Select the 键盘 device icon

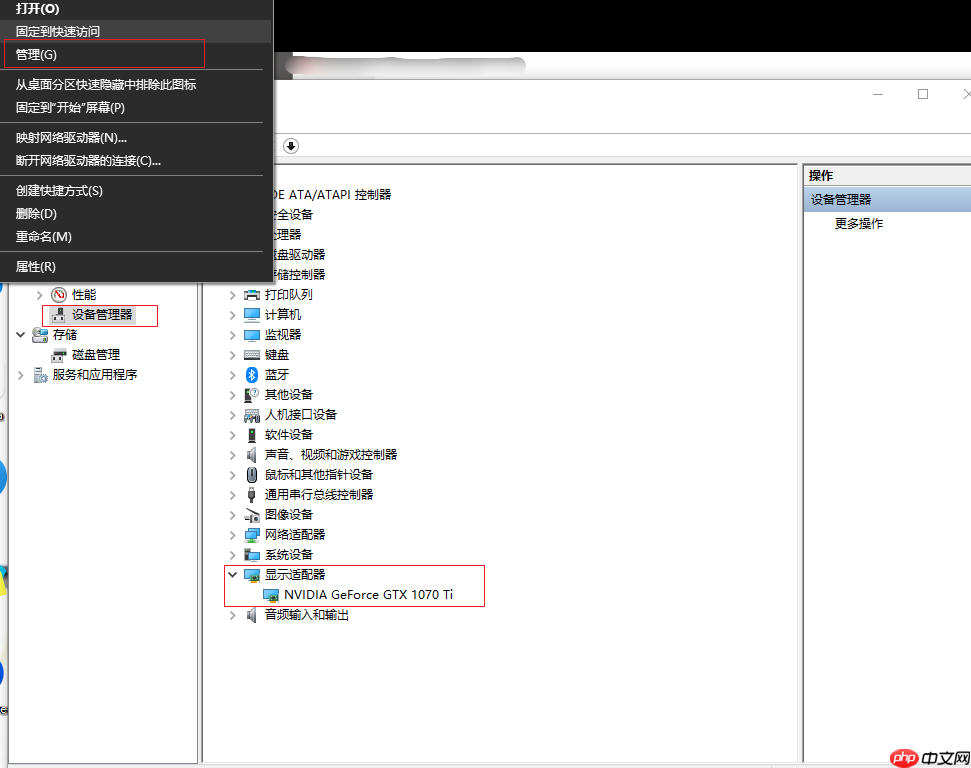click(x=250, y=354)
